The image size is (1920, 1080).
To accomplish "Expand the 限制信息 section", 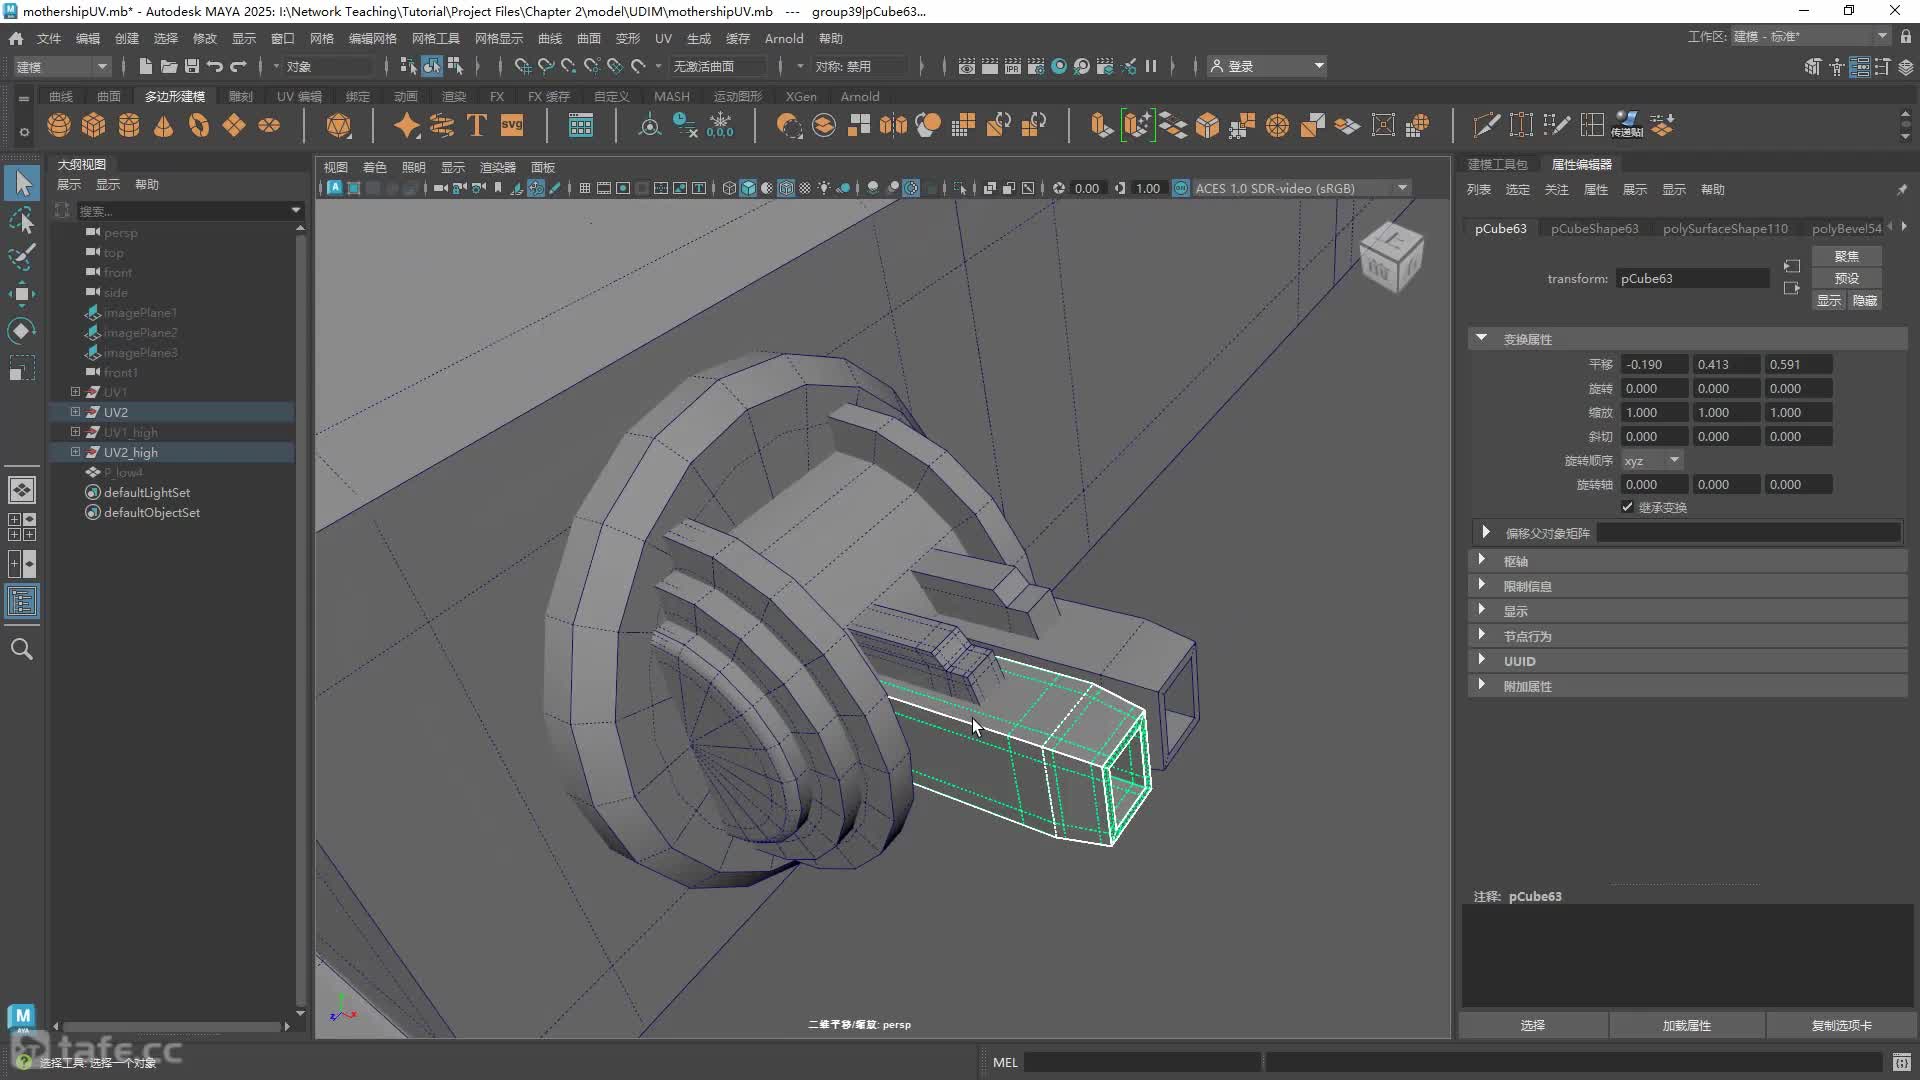I will tap(1482, 586).
